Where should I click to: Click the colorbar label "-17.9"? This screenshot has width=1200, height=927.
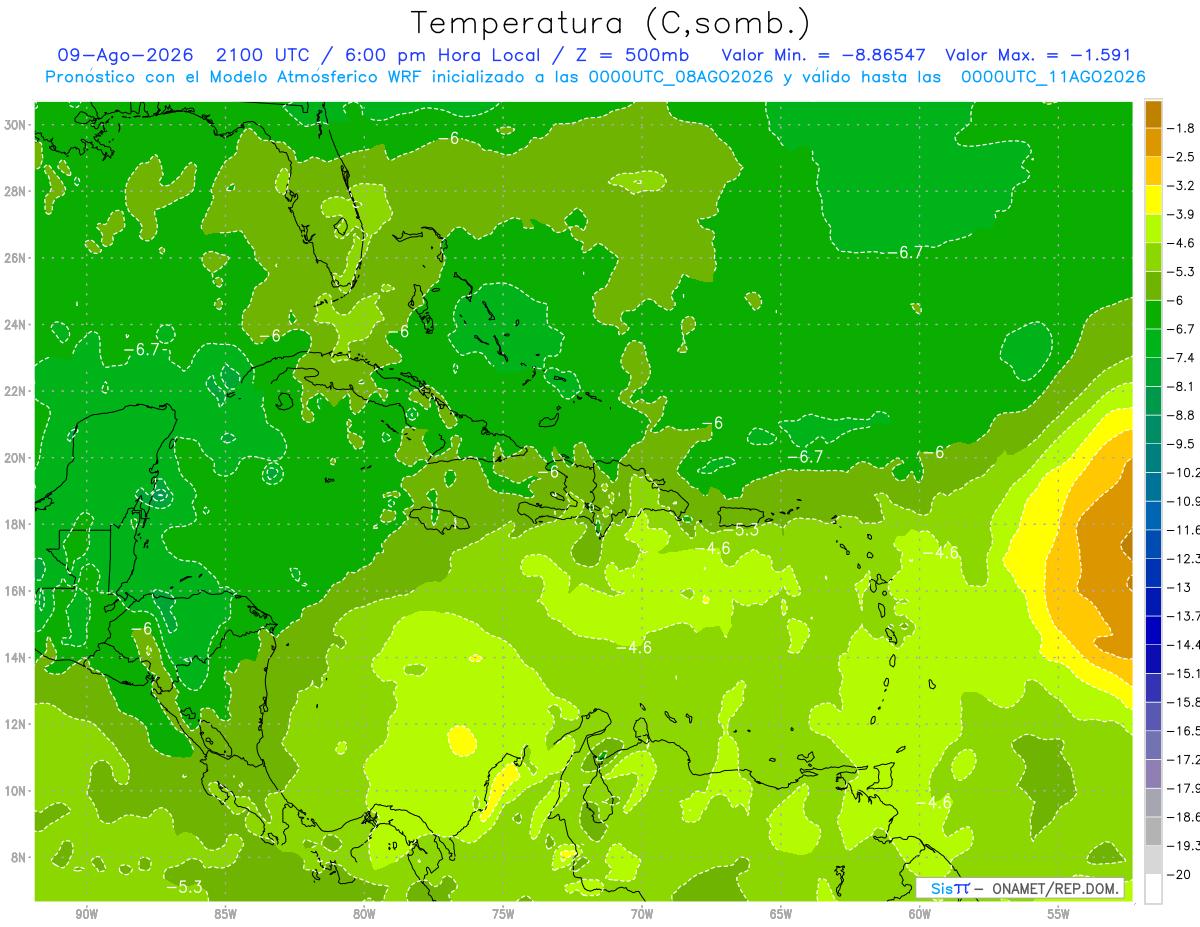click(x=1184, y=788)
